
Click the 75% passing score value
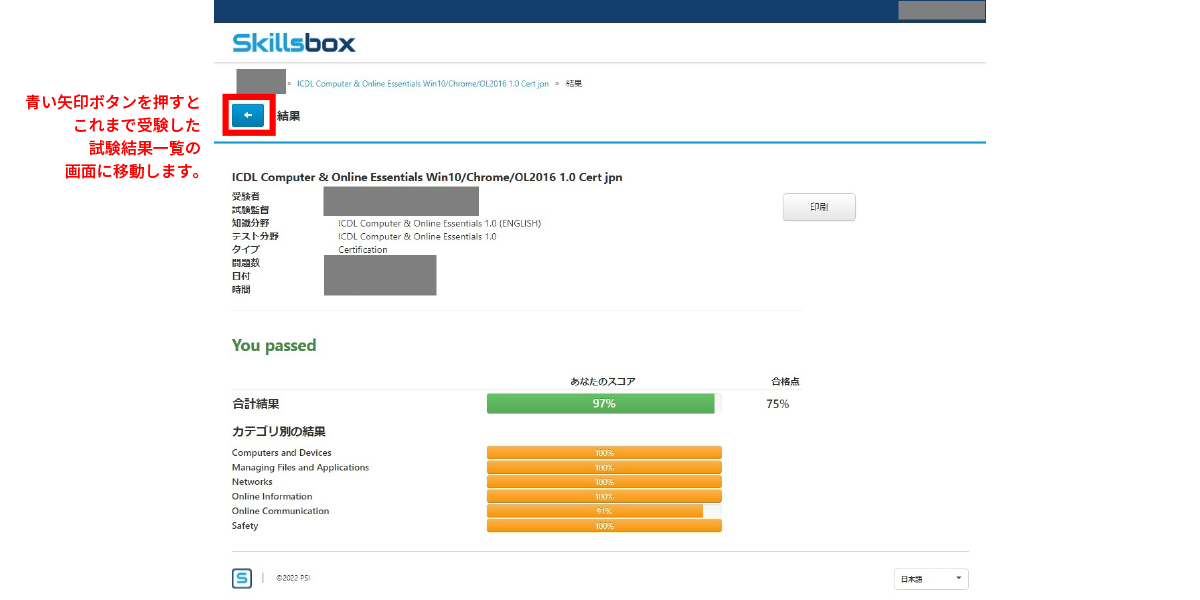(778, 404)
